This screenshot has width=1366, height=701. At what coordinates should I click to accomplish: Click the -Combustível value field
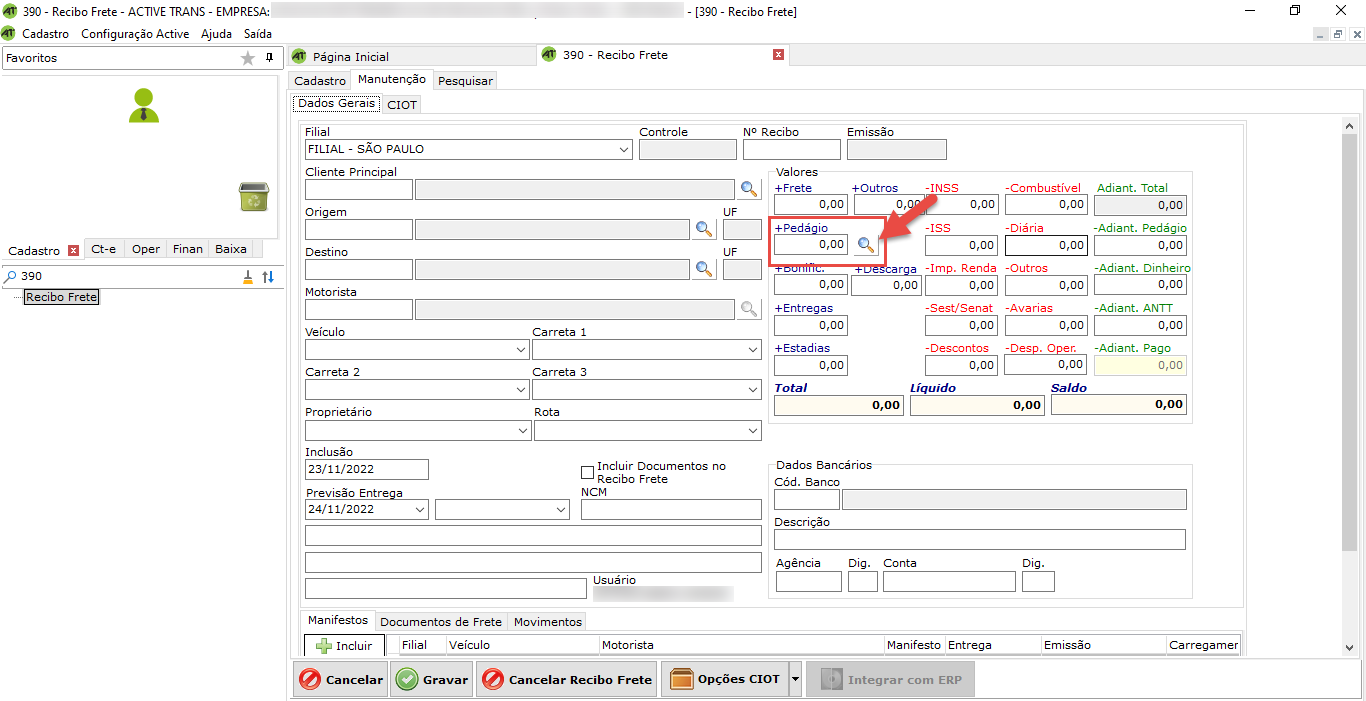tap(1046, 204)
